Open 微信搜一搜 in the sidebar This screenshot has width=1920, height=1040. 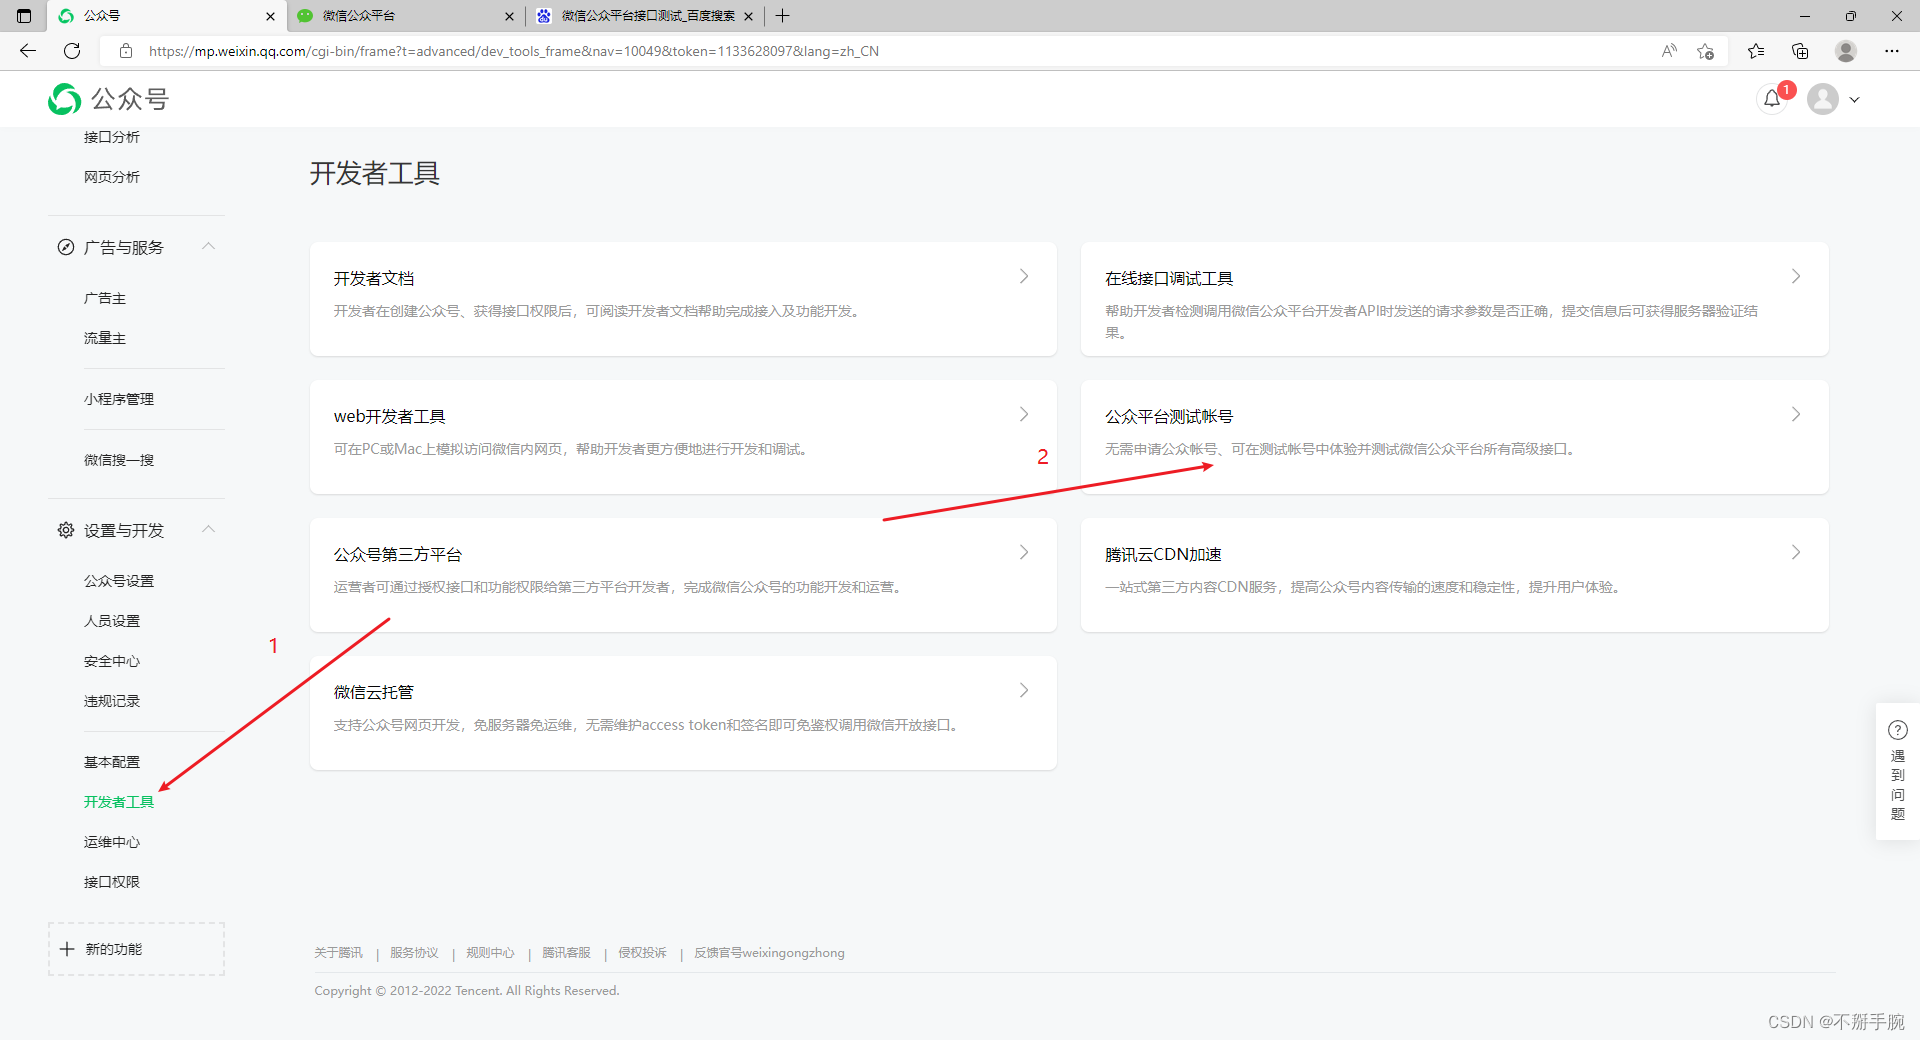(x=119, y=460)
